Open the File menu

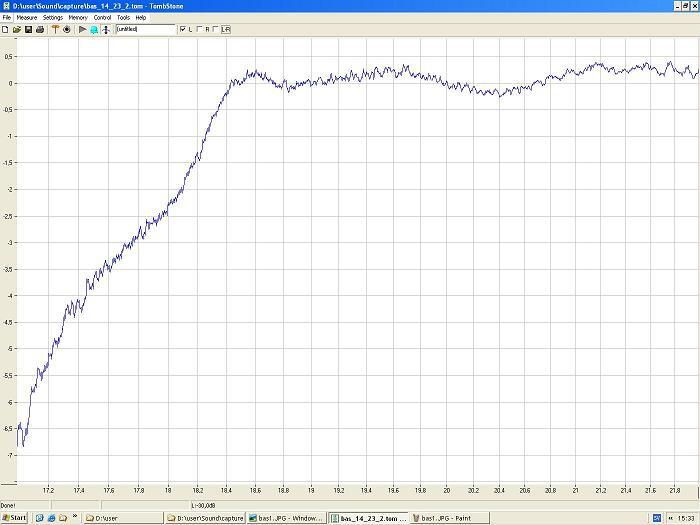[7, 17]
